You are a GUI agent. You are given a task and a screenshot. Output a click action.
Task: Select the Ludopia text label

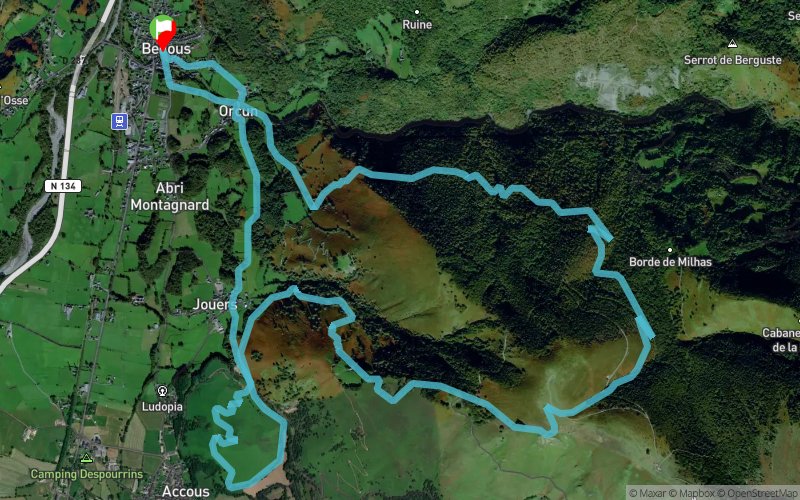(162, 407)
